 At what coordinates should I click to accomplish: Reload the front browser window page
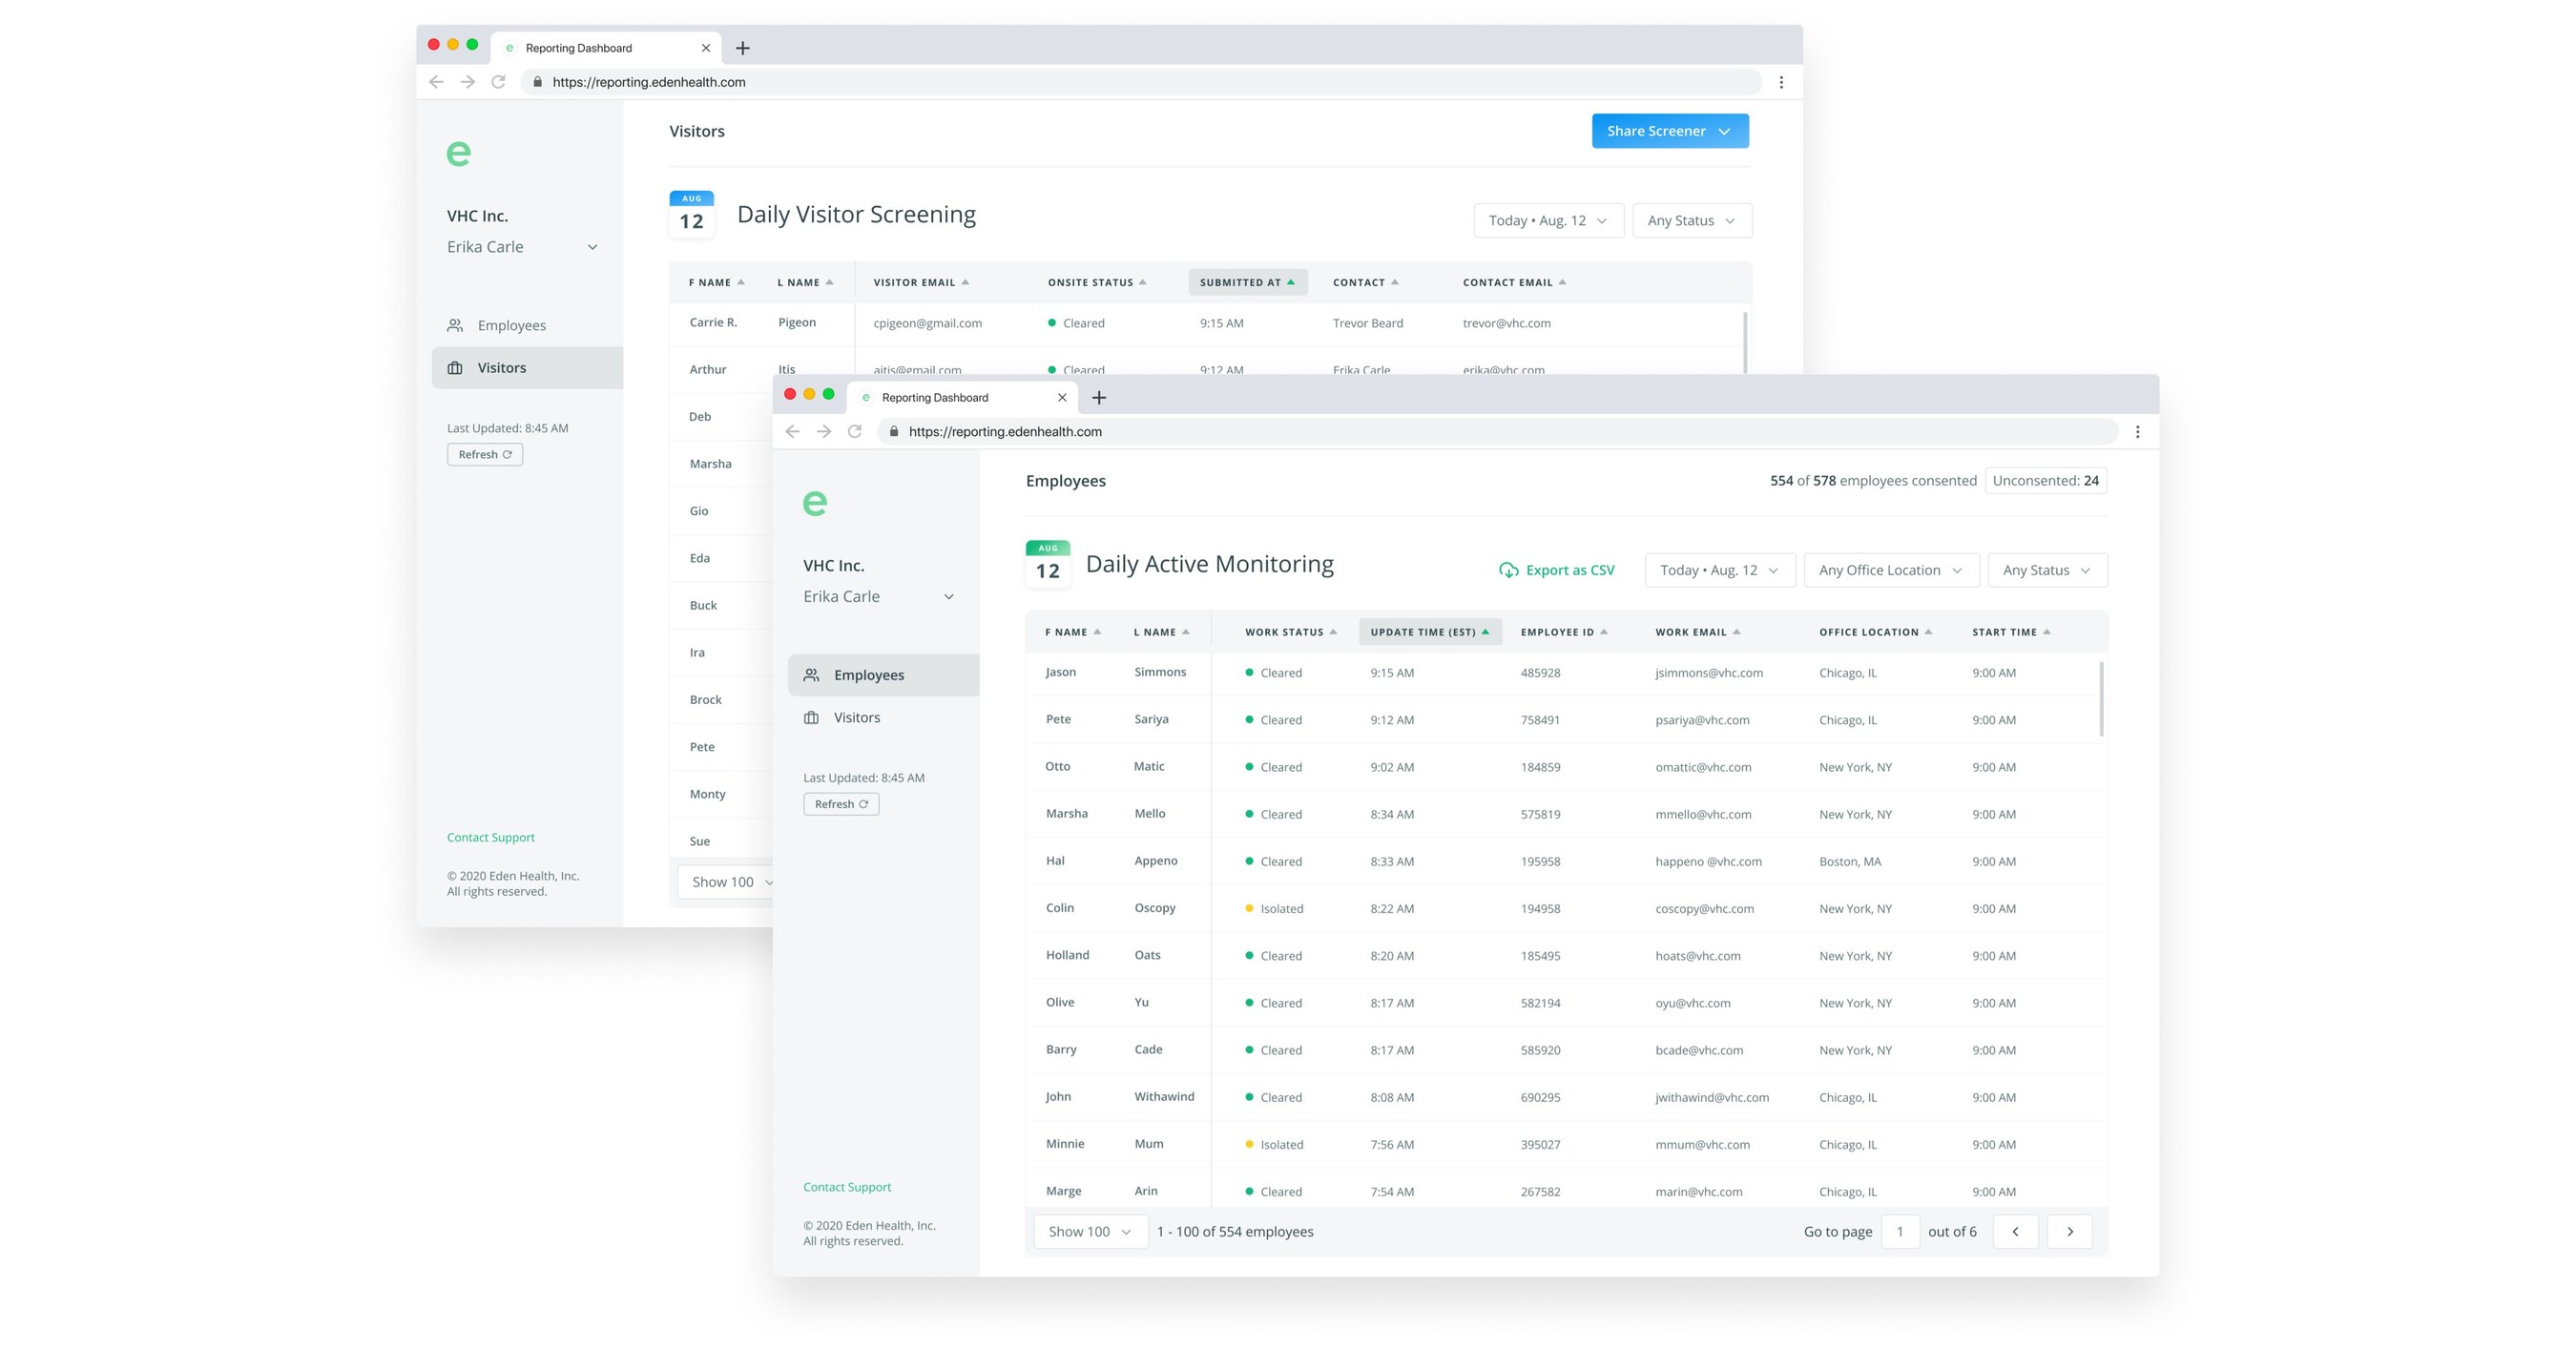[855, 431]
